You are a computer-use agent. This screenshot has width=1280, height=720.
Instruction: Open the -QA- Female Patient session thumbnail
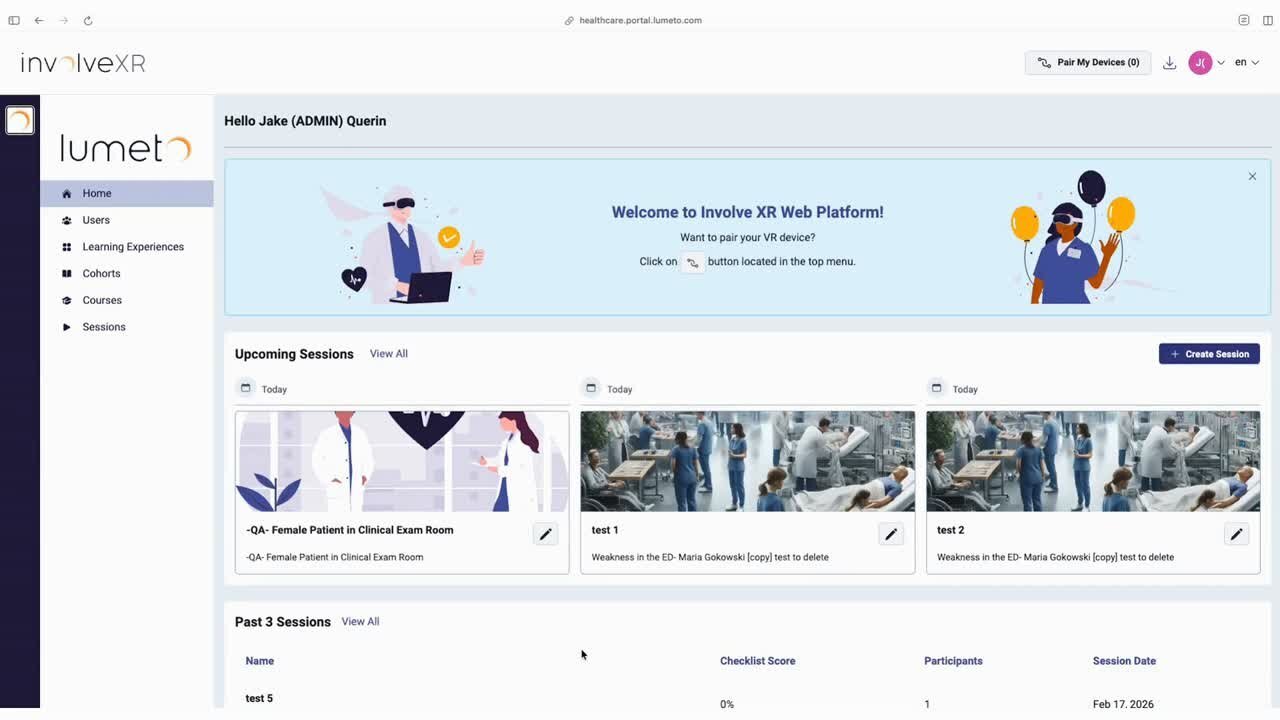click(402, 461)
